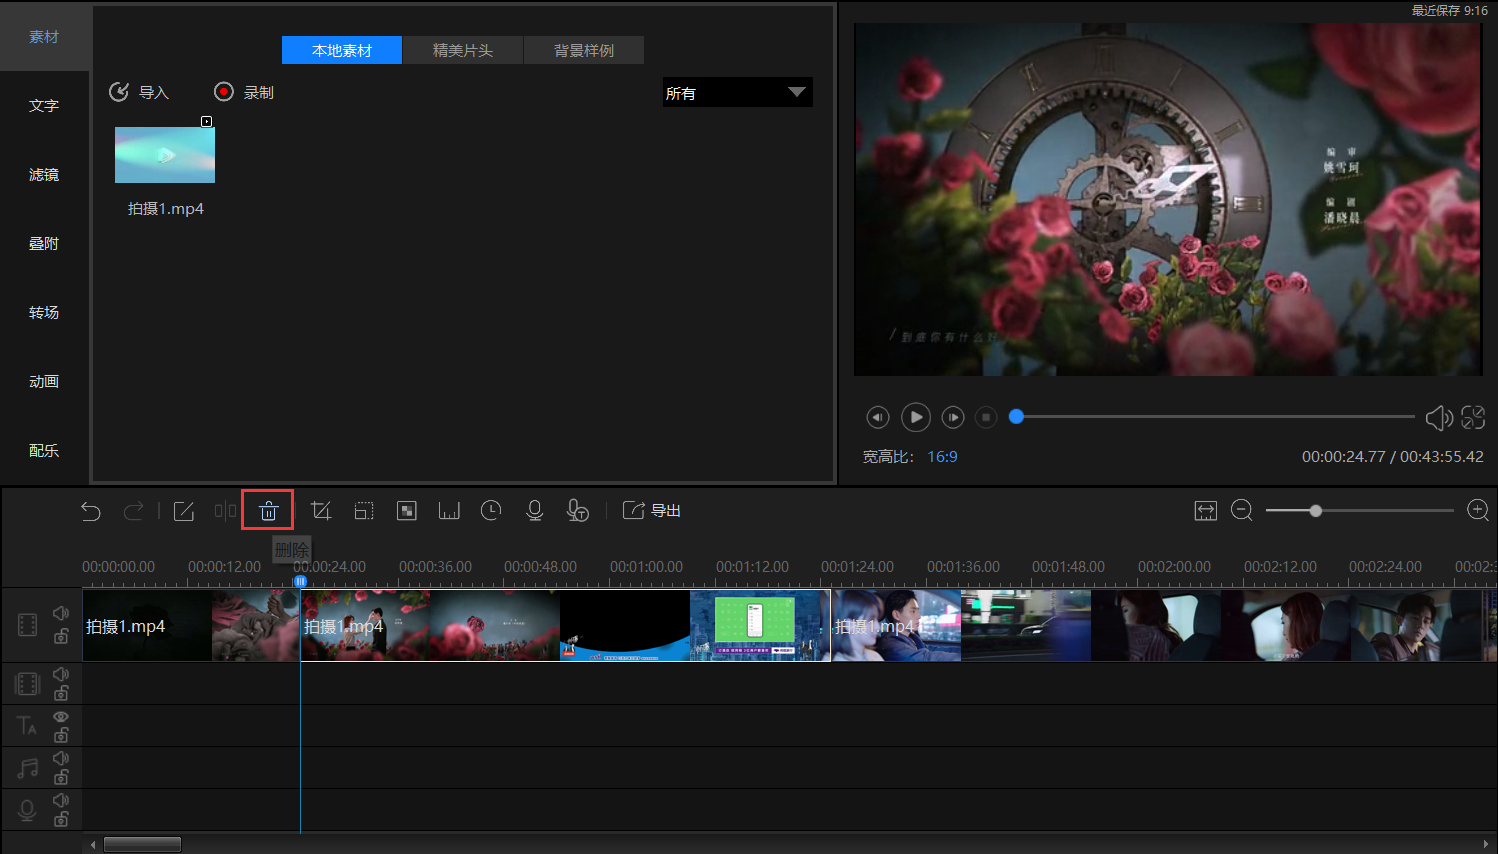The width and height of the screenshot is (1498, 854).
Task: Select the third 拍摄1.mp4 clip segment
Action: coord(1164,626)
